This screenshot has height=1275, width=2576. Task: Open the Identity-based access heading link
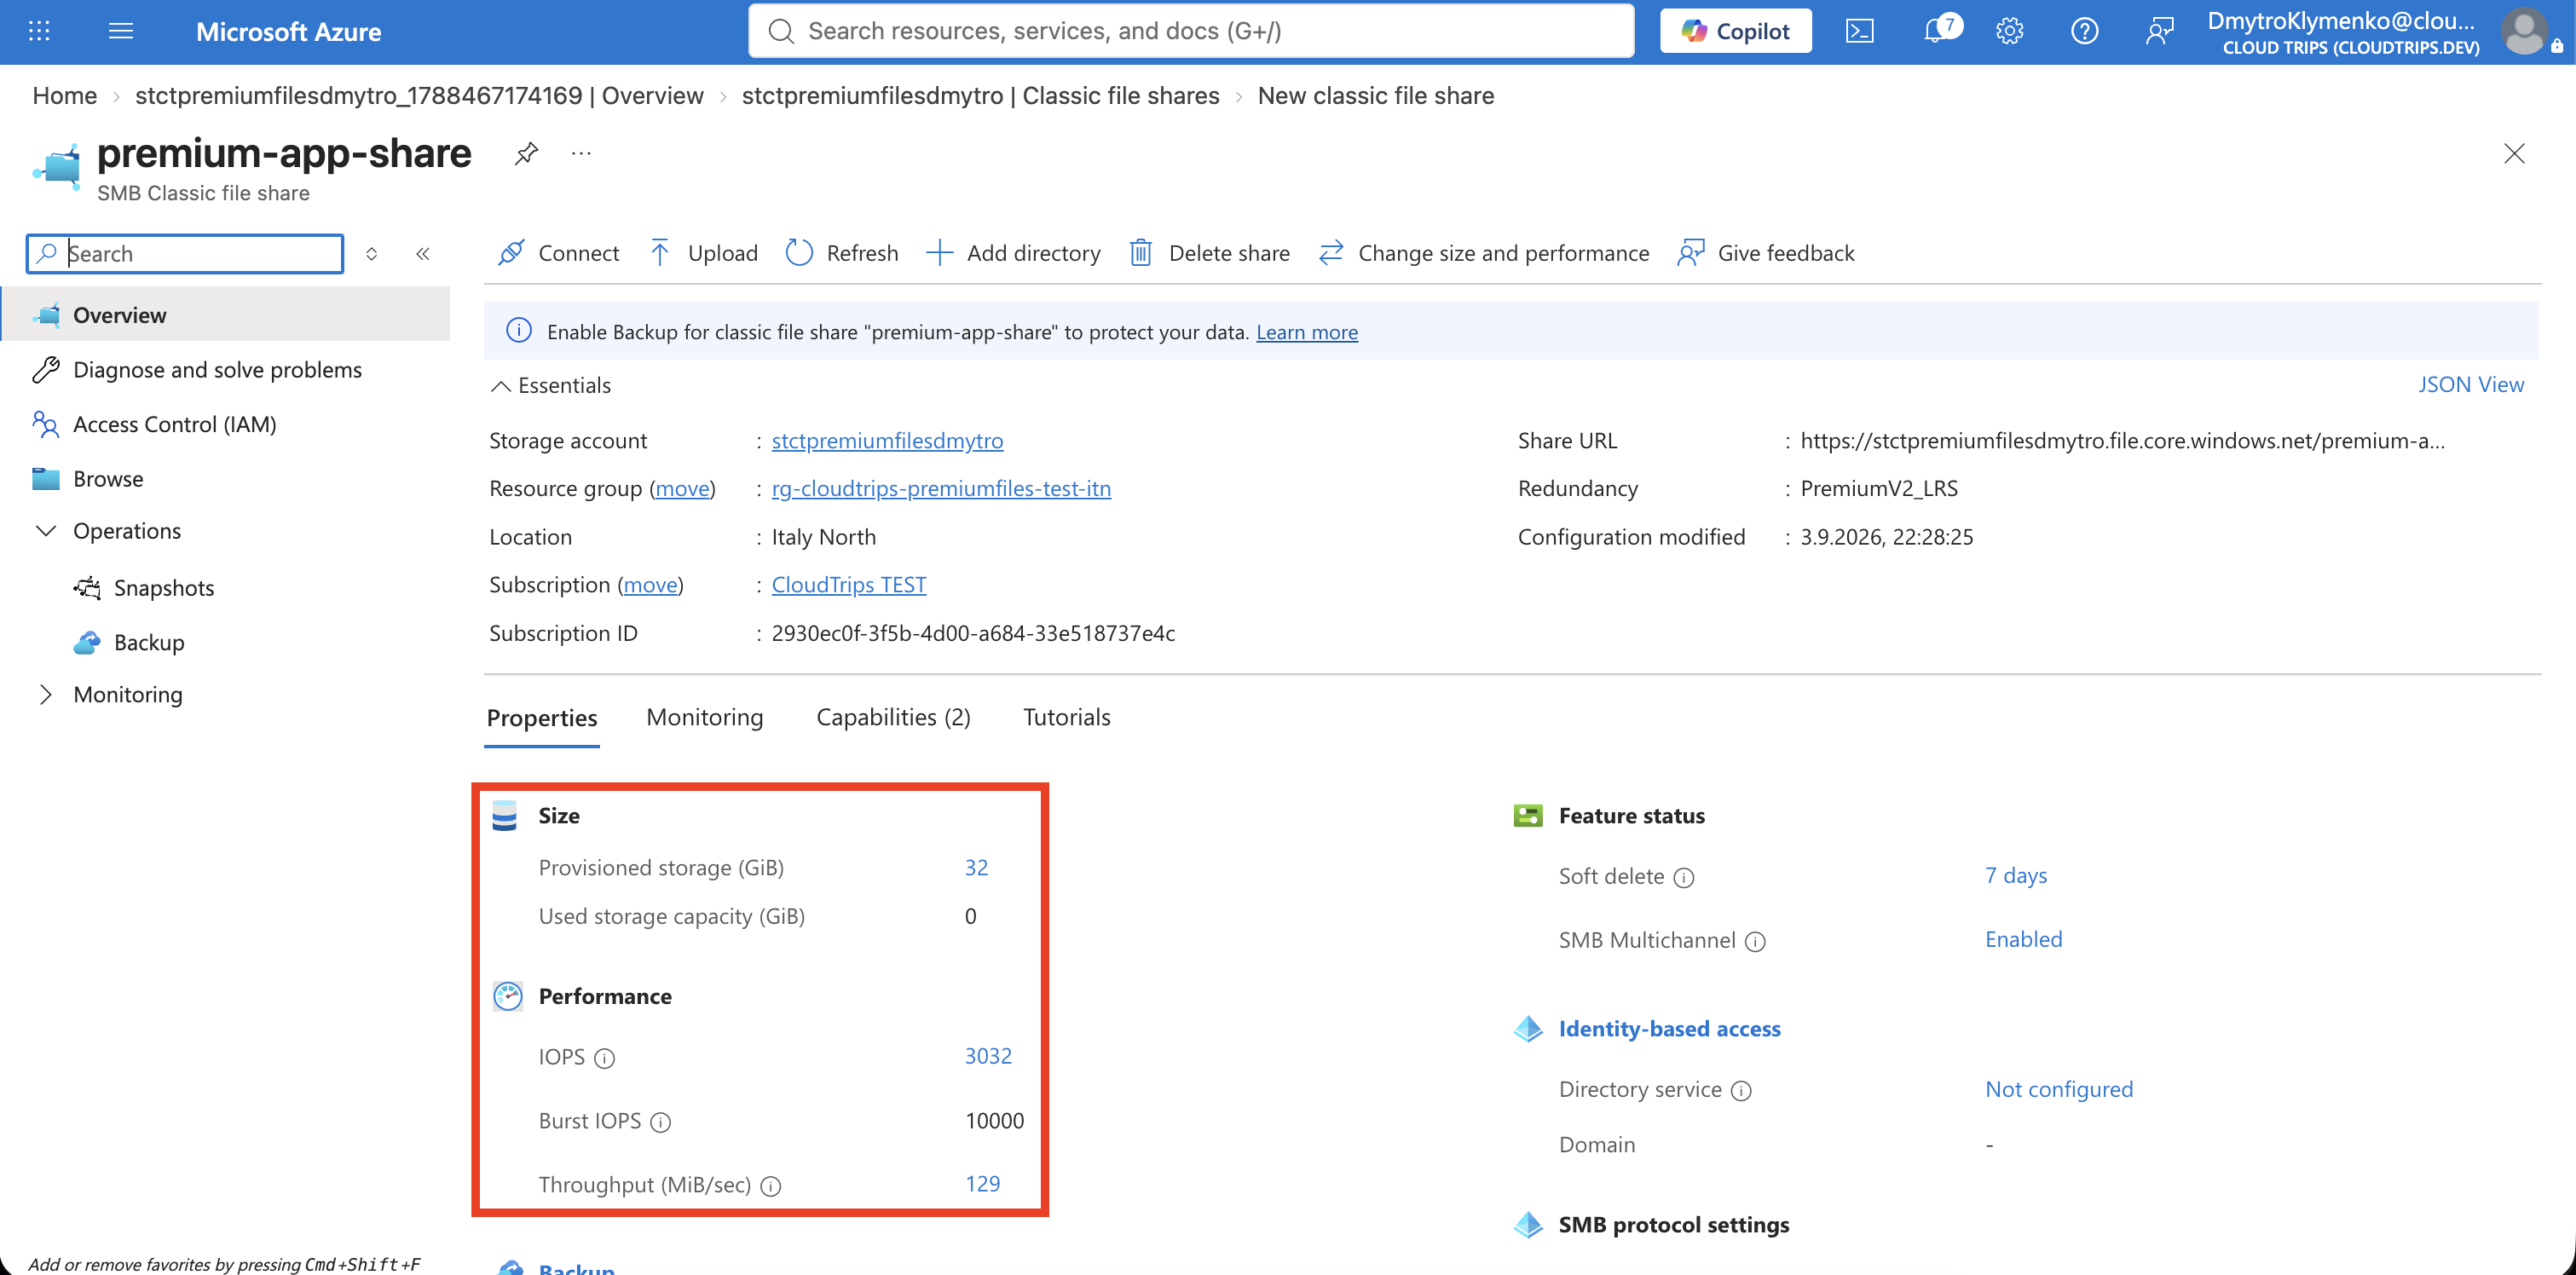1669,1029
